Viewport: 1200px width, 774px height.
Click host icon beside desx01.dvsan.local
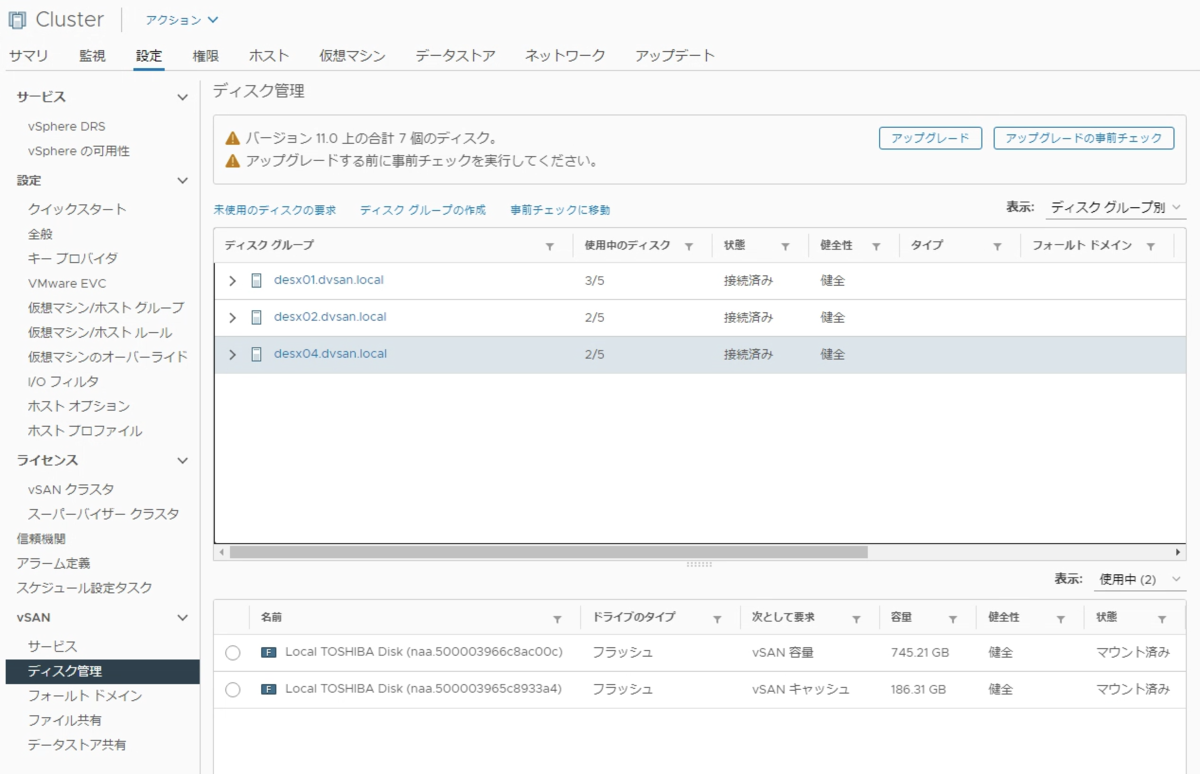point(256,281)
